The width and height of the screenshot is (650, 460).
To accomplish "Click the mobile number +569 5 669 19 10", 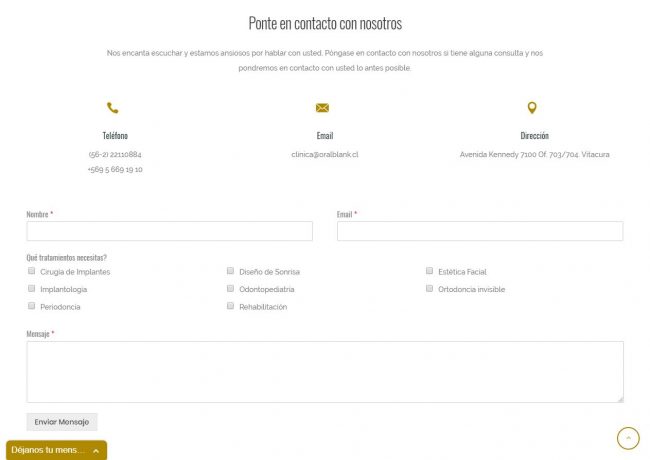I will click(115, 170).
